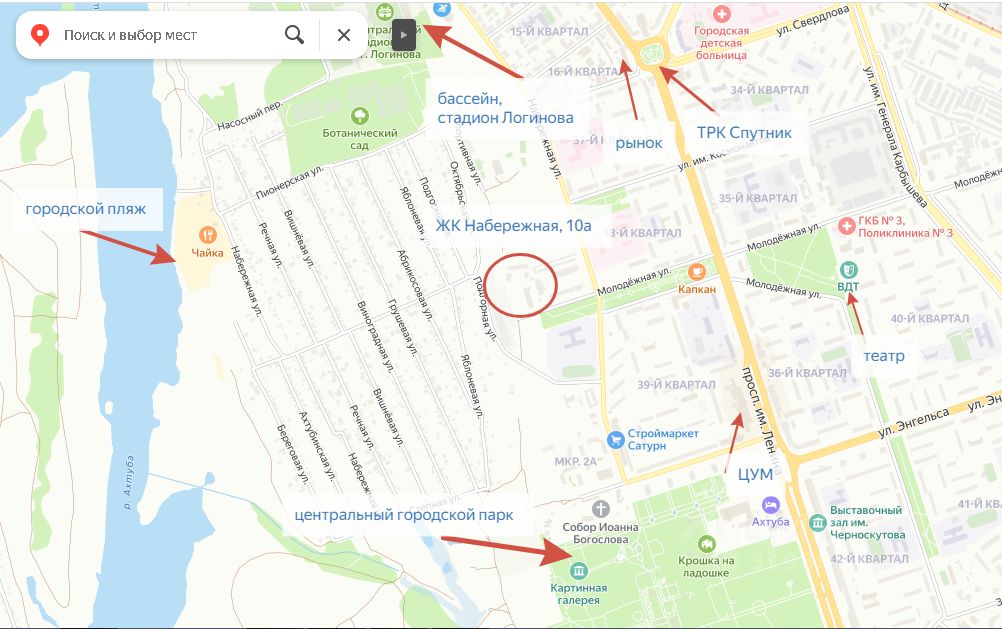This screenshot has width=1002, height=629.
Task: Select the Ботанический сад tree icon
Action: tap(360, 116)
